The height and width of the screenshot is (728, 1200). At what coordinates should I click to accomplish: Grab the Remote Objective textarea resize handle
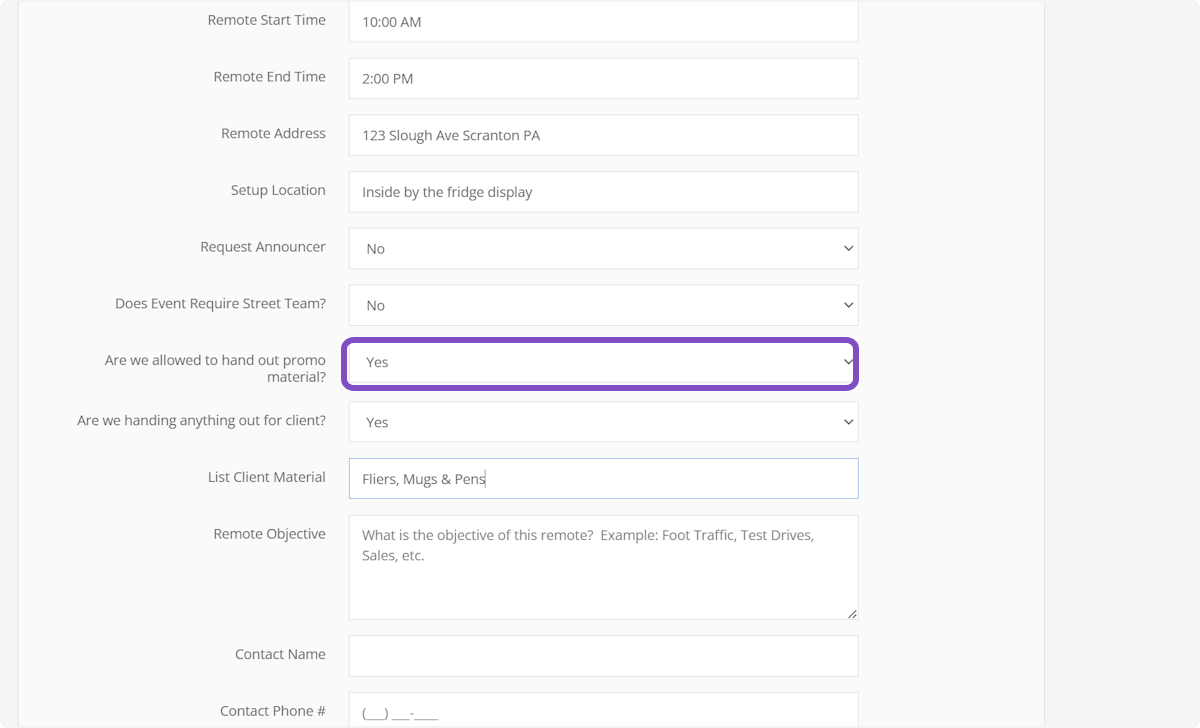852,614
